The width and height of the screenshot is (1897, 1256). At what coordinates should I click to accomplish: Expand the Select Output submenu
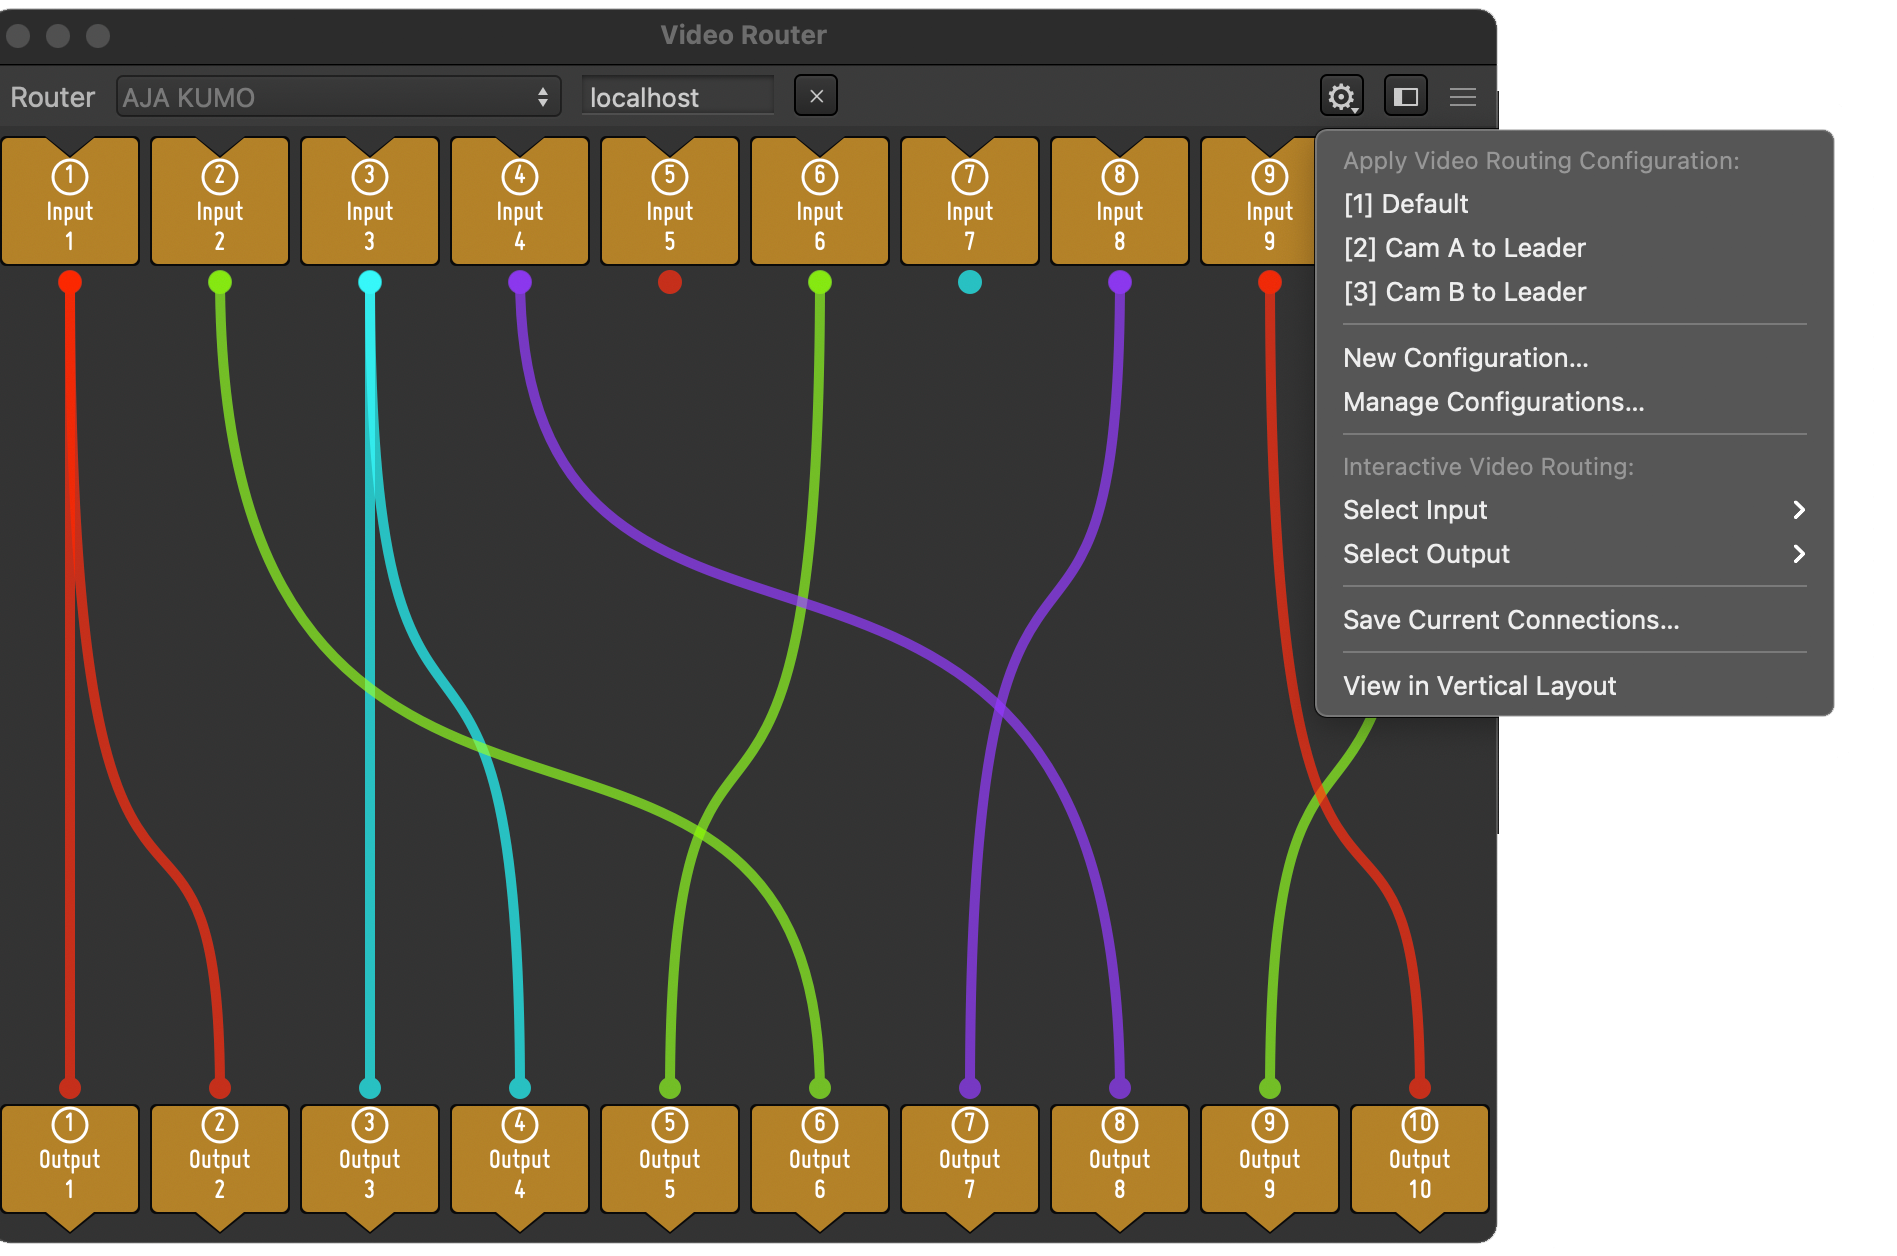pyautogui.click(x=1573, y=554)
